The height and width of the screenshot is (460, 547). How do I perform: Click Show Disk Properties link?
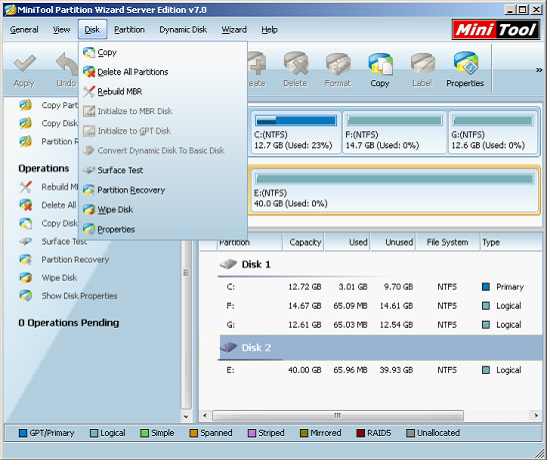coord(79,296)
